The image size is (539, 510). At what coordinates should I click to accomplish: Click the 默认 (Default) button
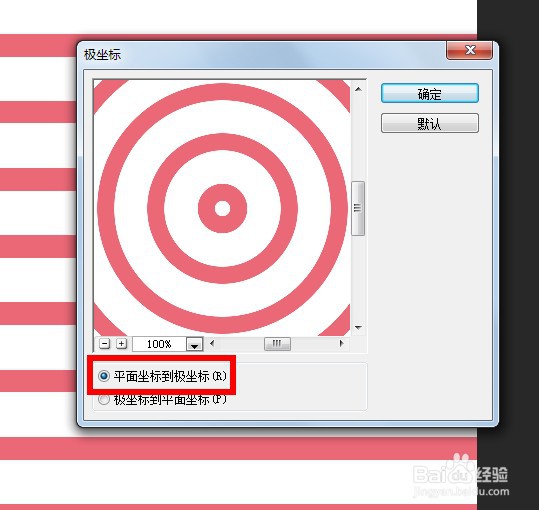[x=430, y=123]
